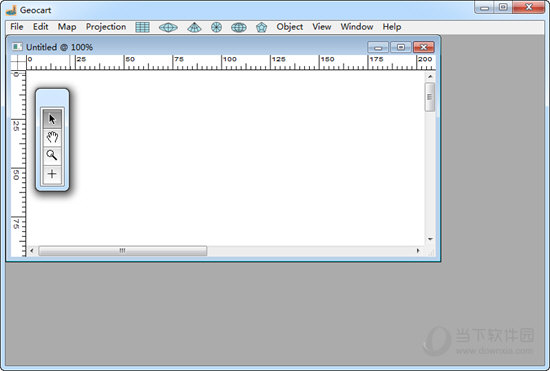Screen dimensions: 550x371
Task: Click the ruler origin box at corner
Action: (19, 62)
